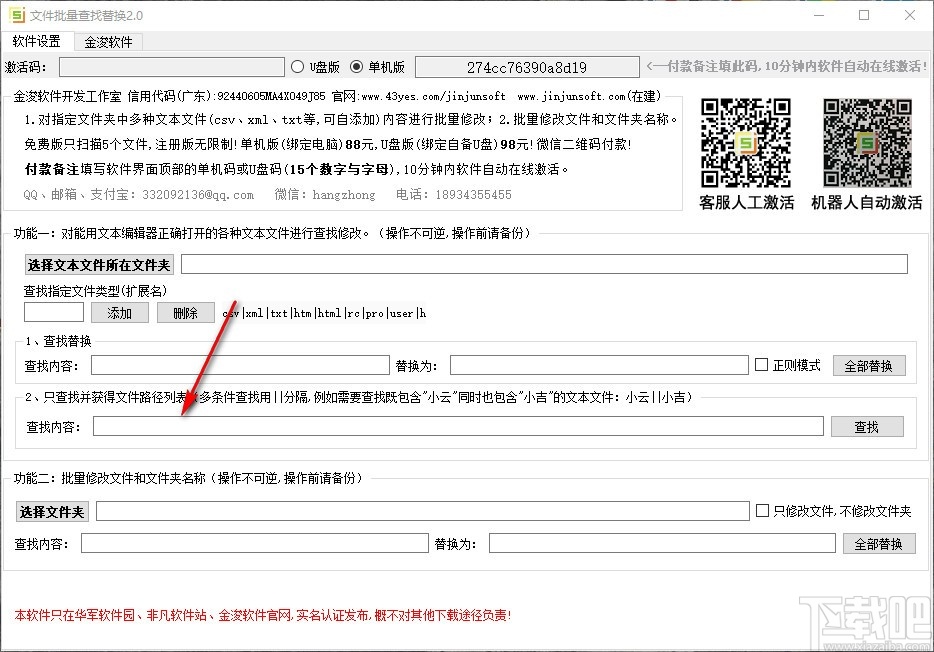Focus the 查找内容 field in section 1

(240, 366)
